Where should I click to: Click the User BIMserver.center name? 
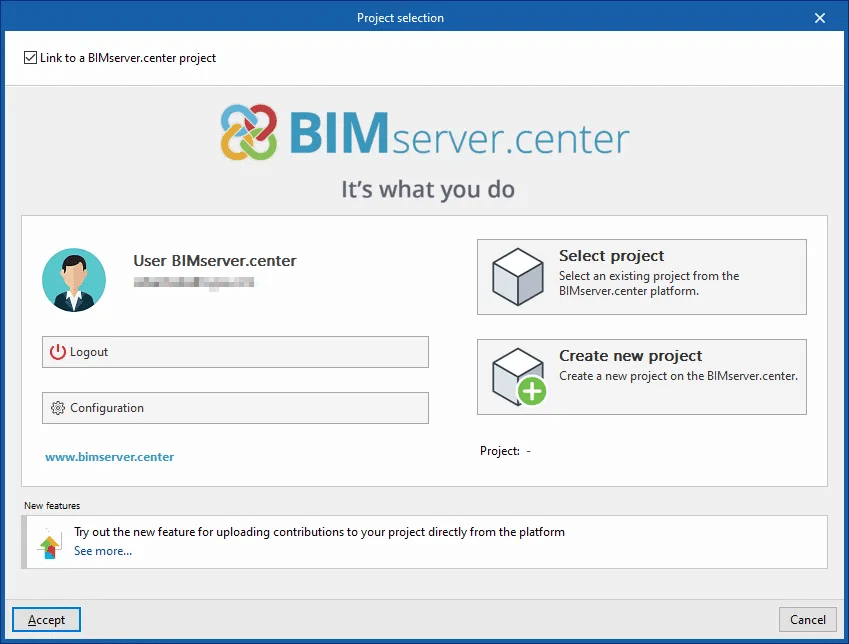pyautogui.click(x=215, y=261)
